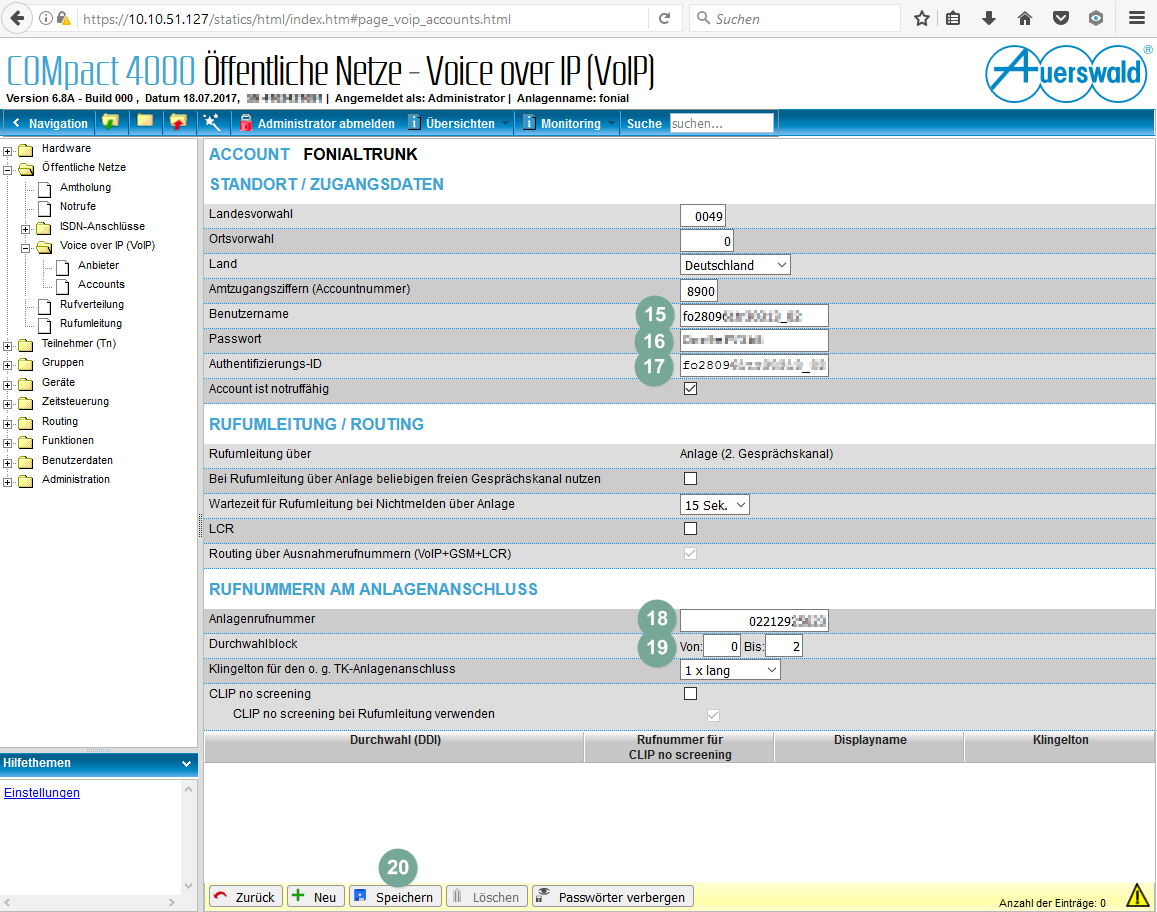
Task: Select Administration in the navigation tree
Action: (75, 480)
